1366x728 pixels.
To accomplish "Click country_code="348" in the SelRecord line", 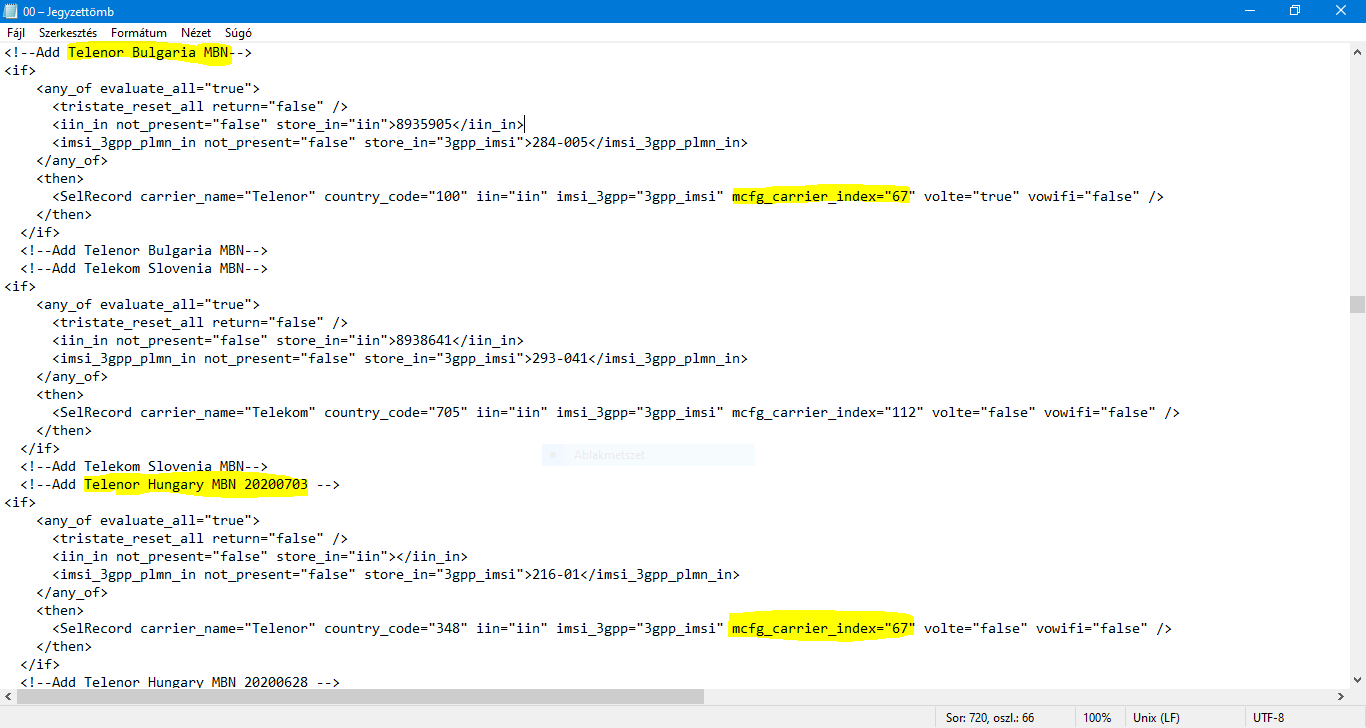I will [396, 629].
